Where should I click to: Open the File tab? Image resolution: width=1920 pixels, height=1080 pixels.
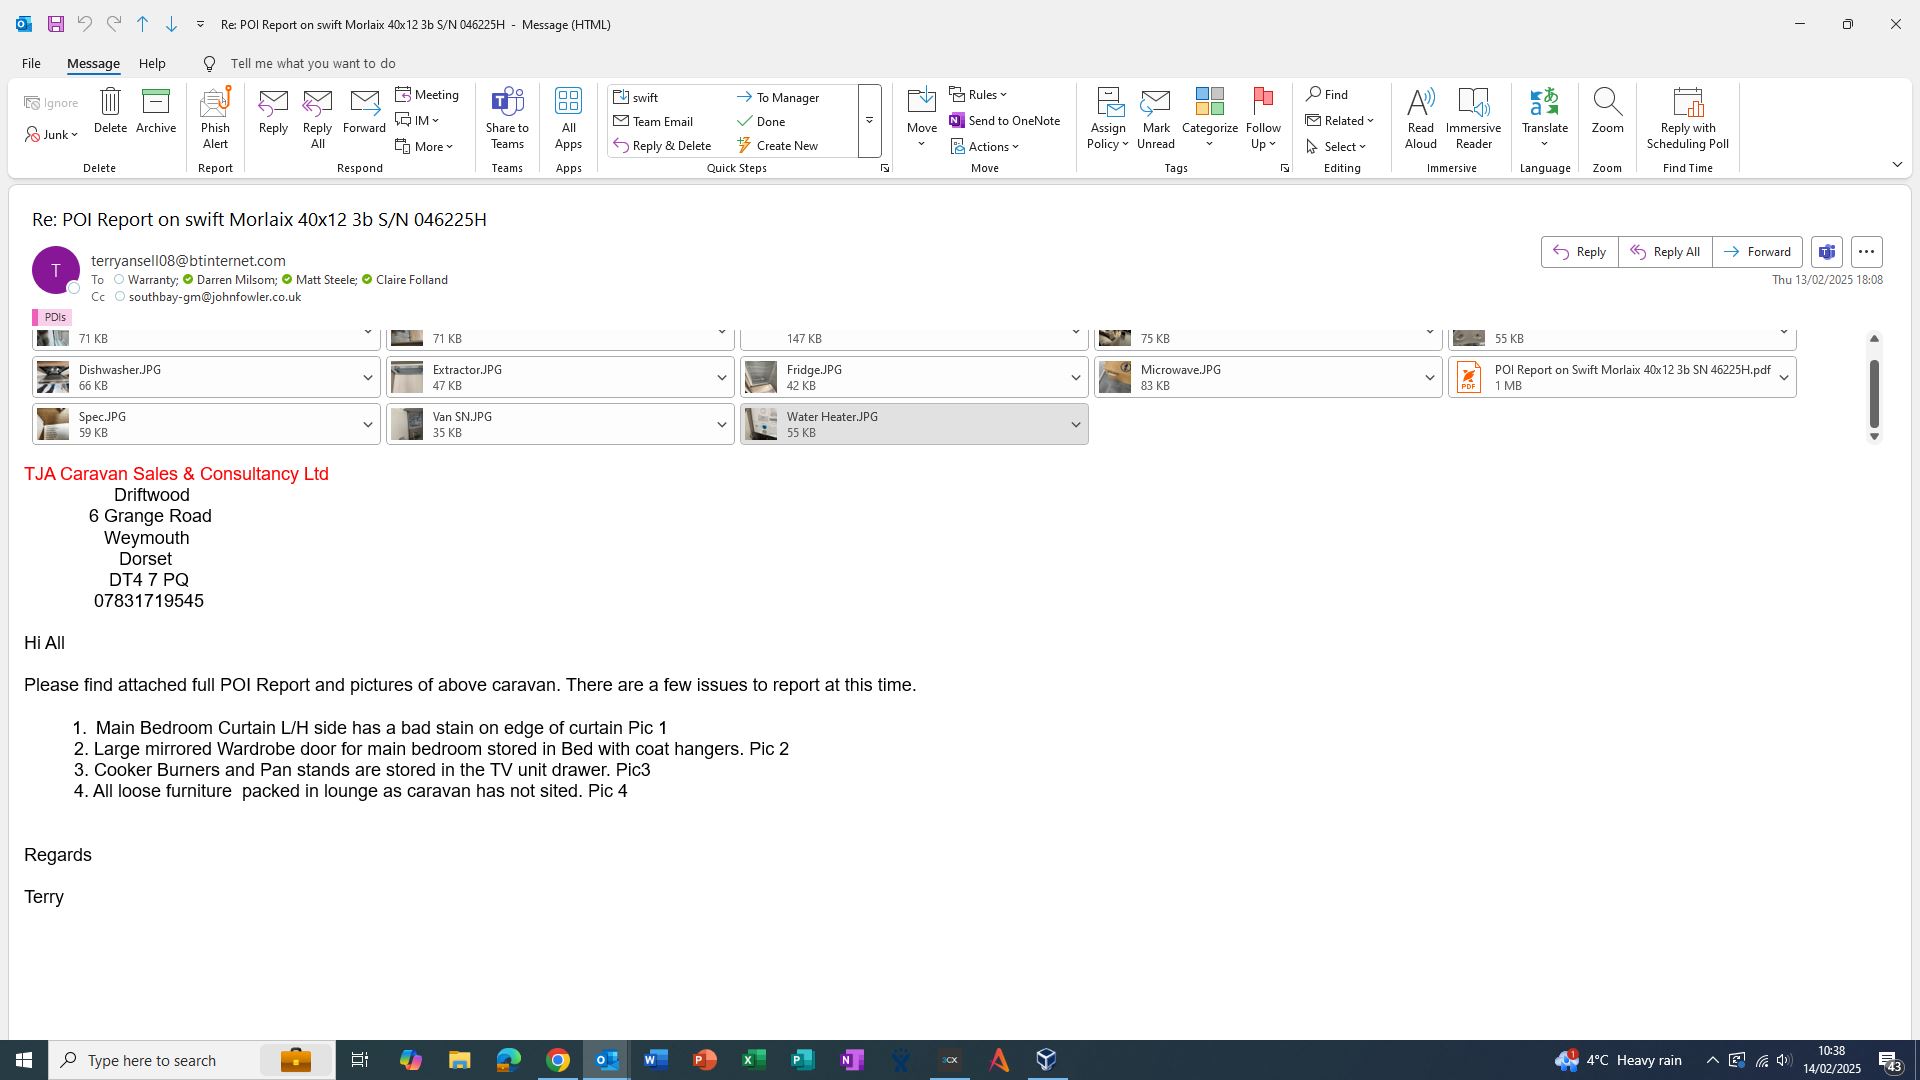click(x=31, y=64)
